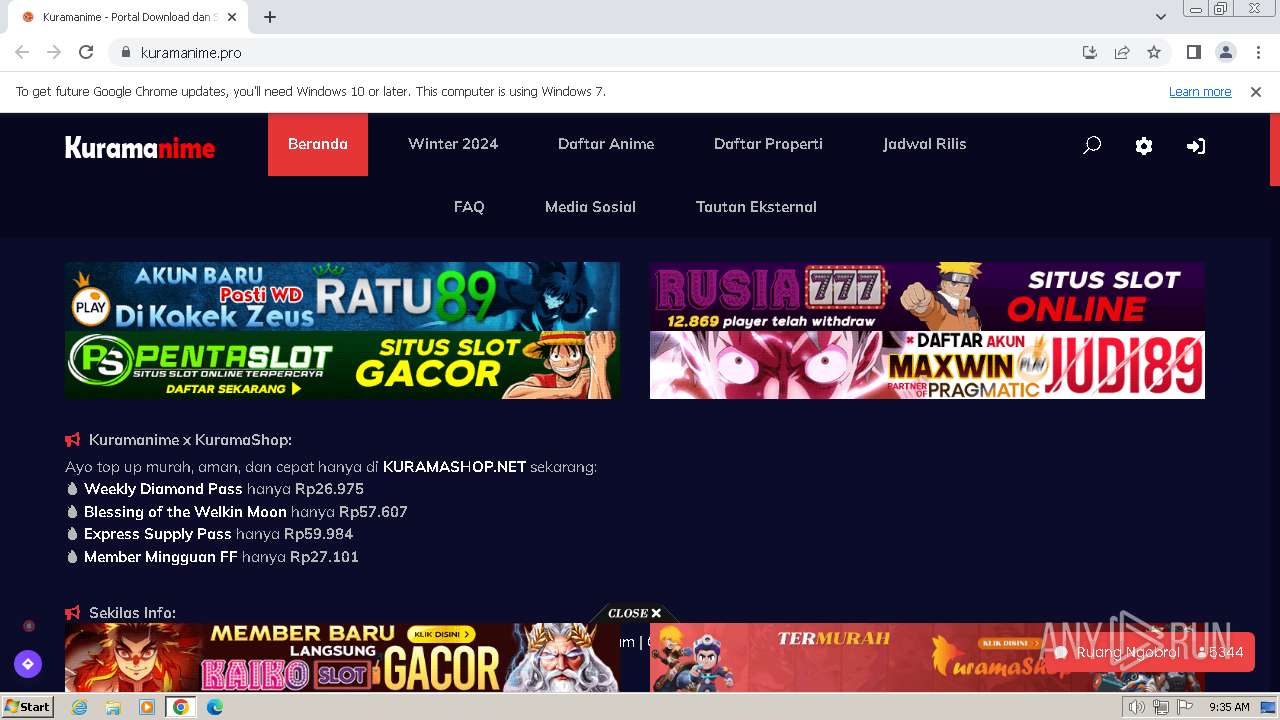Open Tautan Eksternal menu

pos(756,207)
